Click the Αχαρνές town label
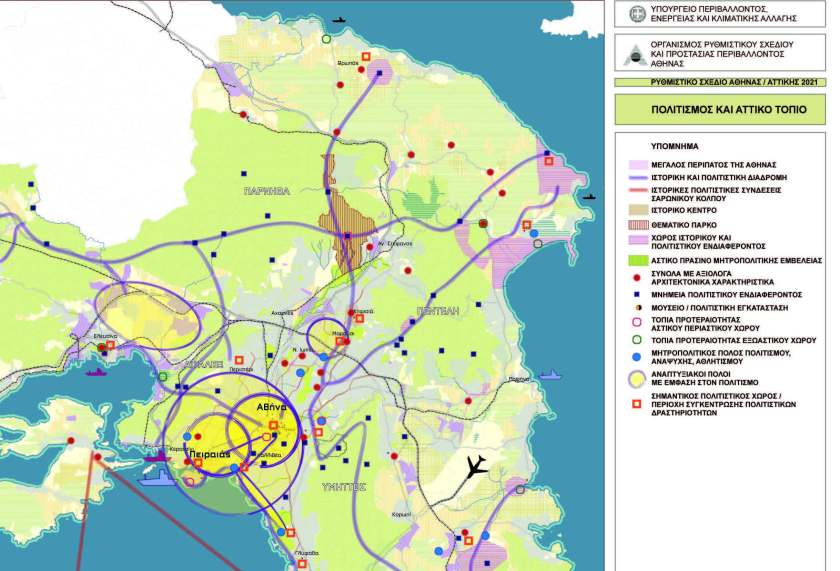 pos(282,313)
